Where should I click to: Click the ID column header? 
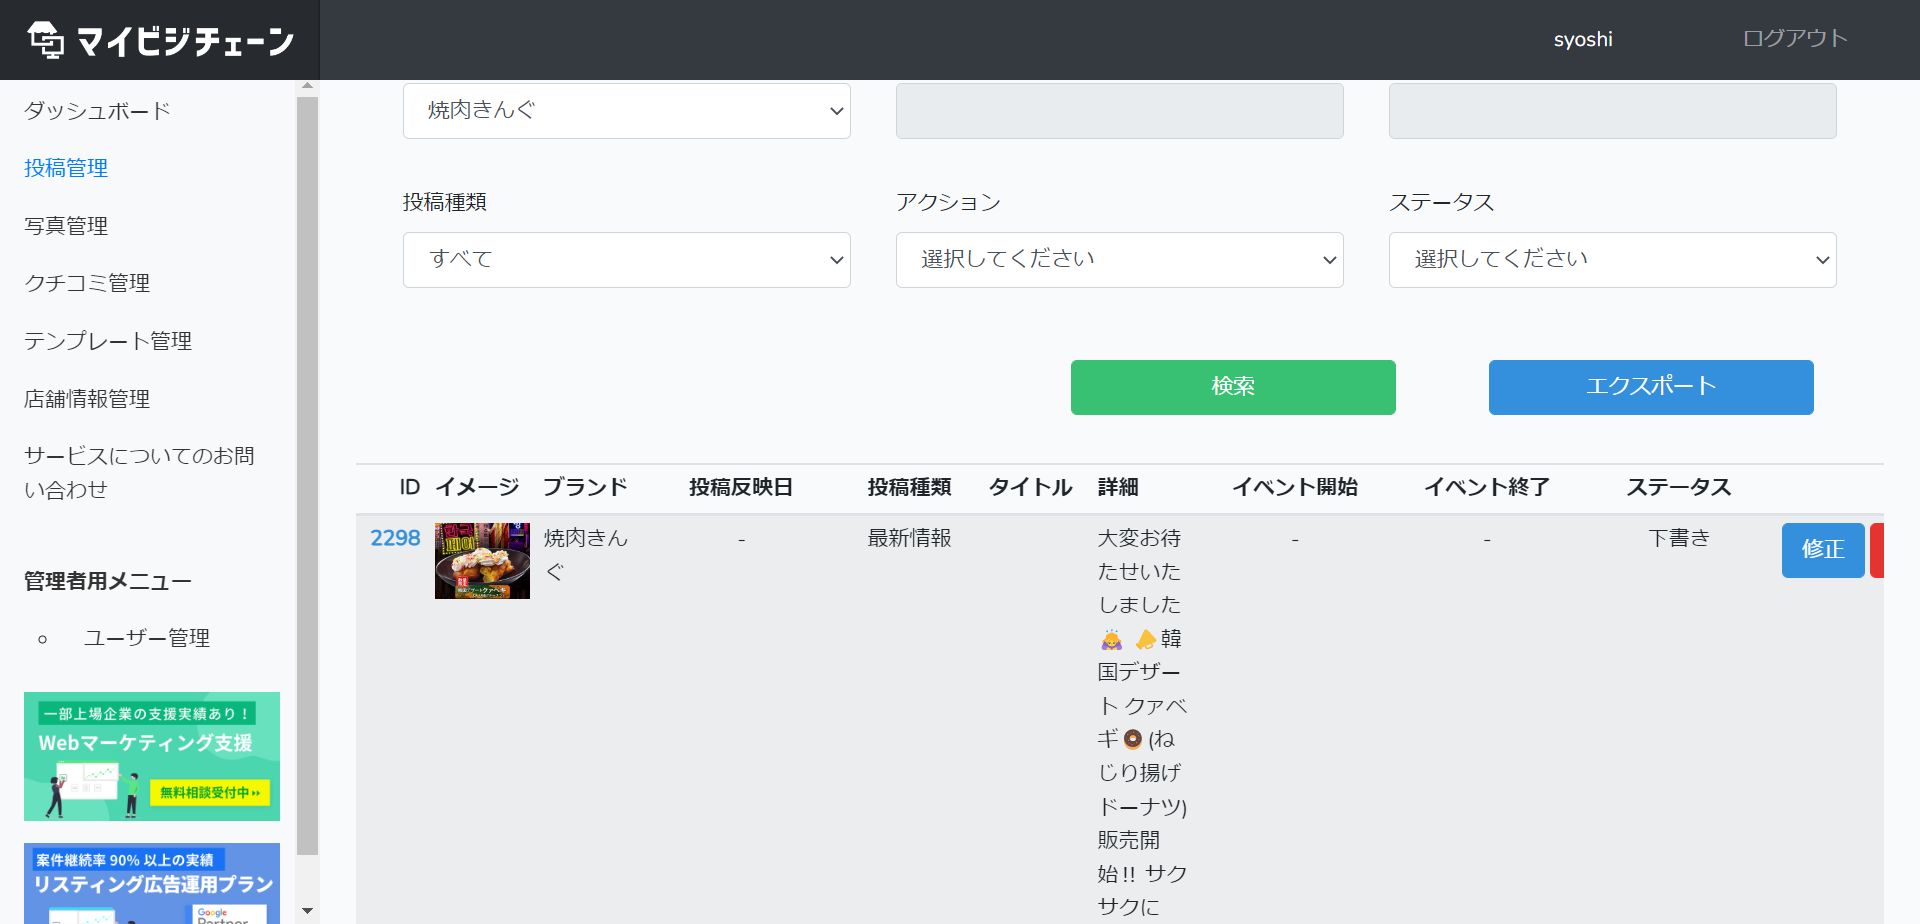[x=410, y=487]
